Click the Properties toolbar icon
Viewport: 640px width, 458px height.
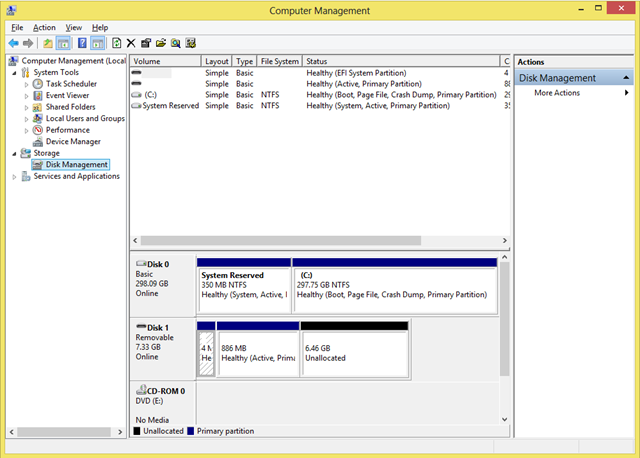[x=146, y=43]
